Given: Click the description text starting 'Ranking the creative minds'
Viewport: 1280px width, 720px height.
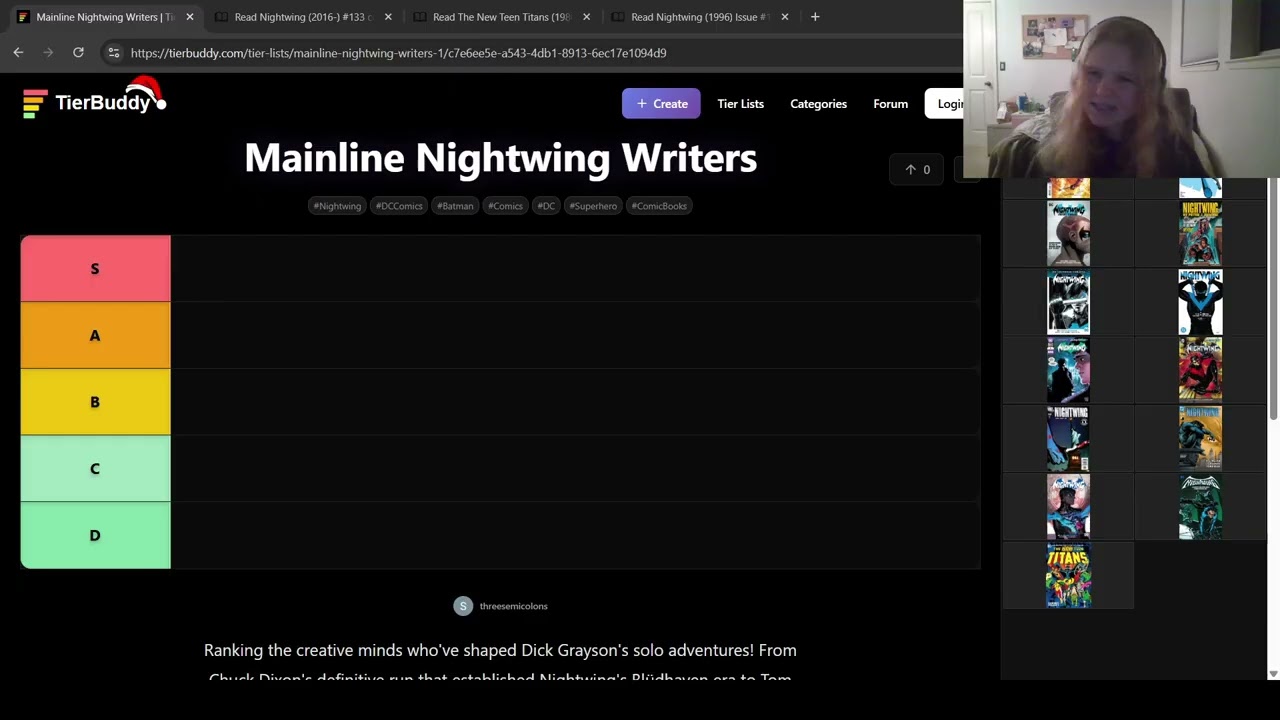Looking at the screenshot, I should coord(500,663).
